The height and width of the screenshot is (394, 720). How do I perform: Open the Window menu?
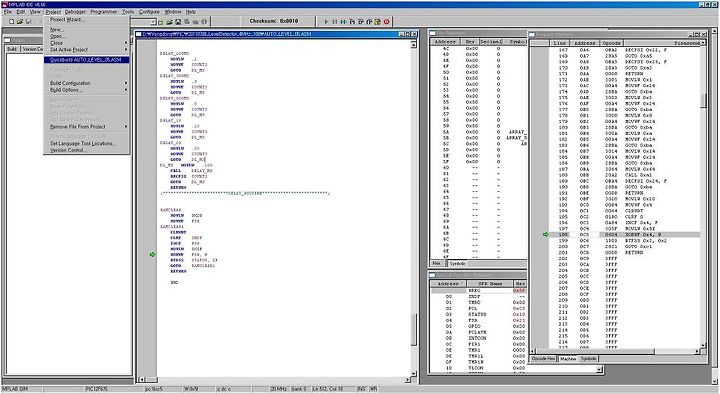coord(173,11)
